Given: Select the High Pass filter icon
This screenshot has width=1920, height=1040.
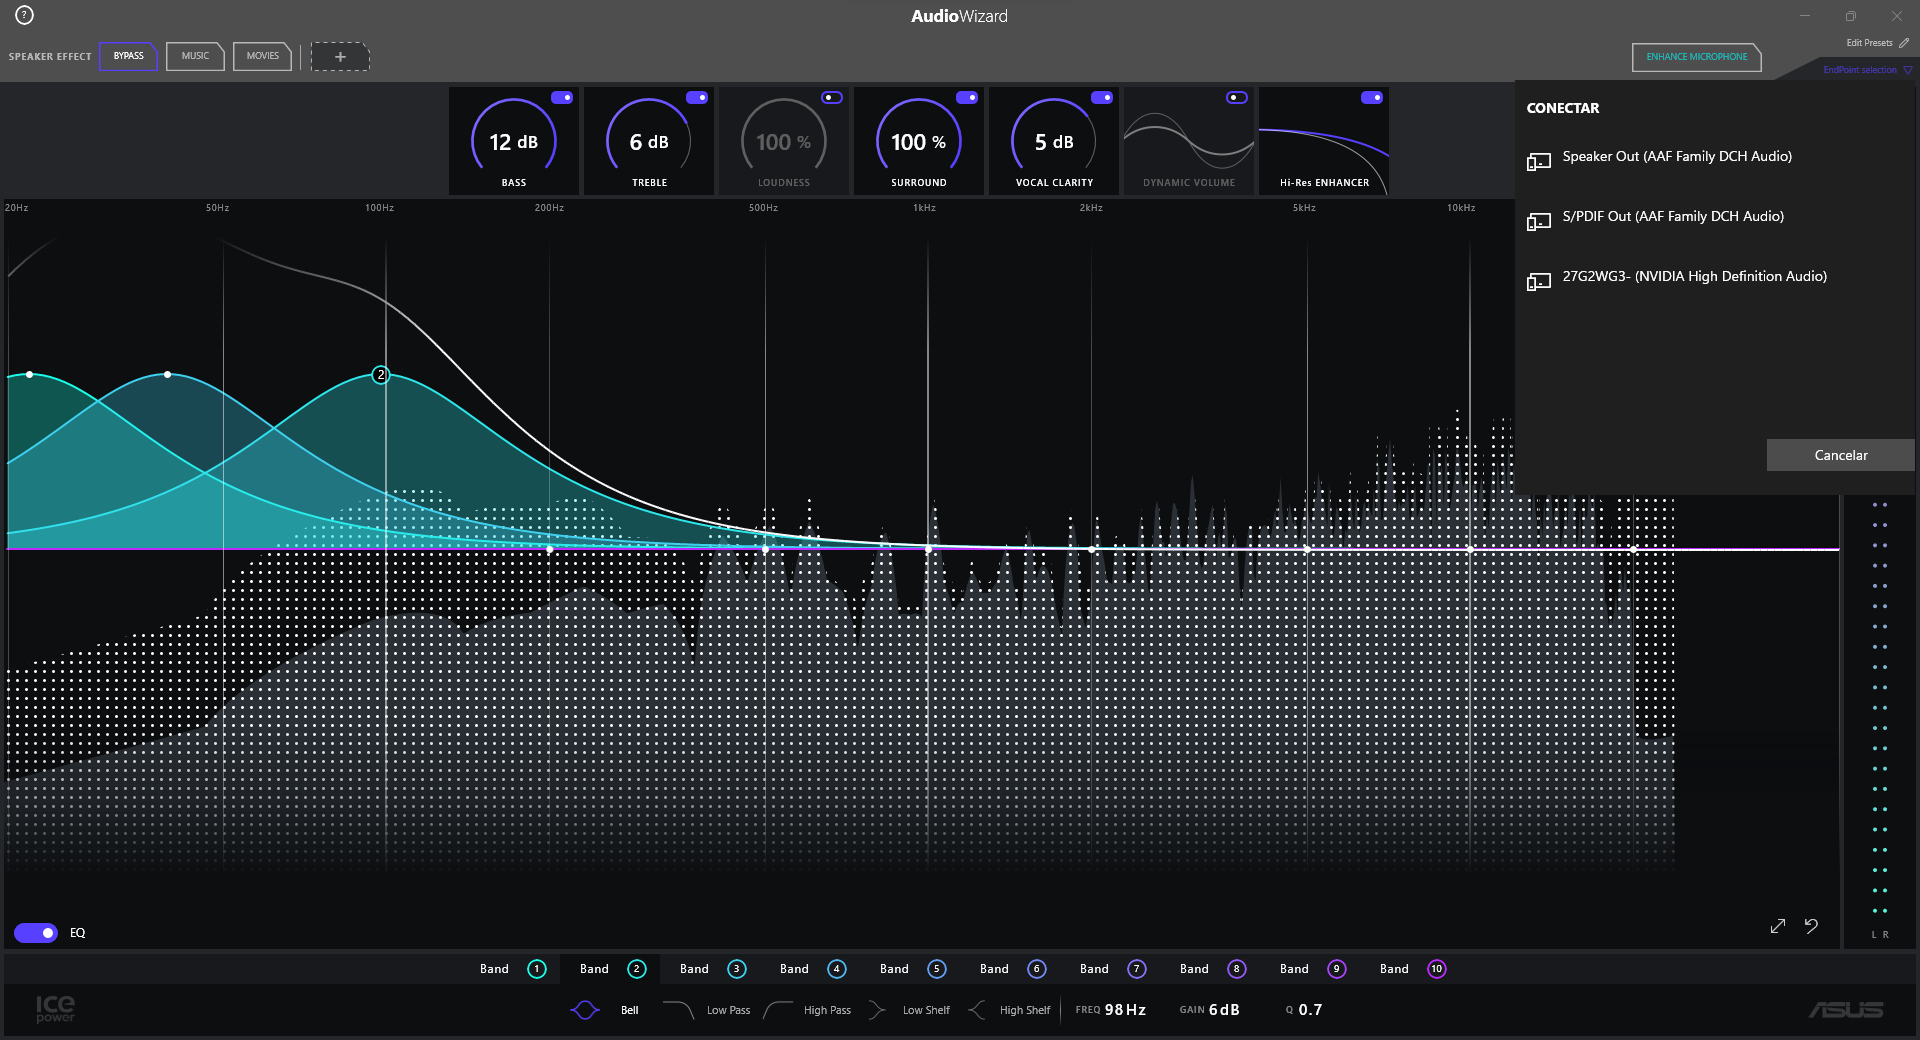Looking at the screenshot, I should pyautogui.click(x=778, y=1010).
